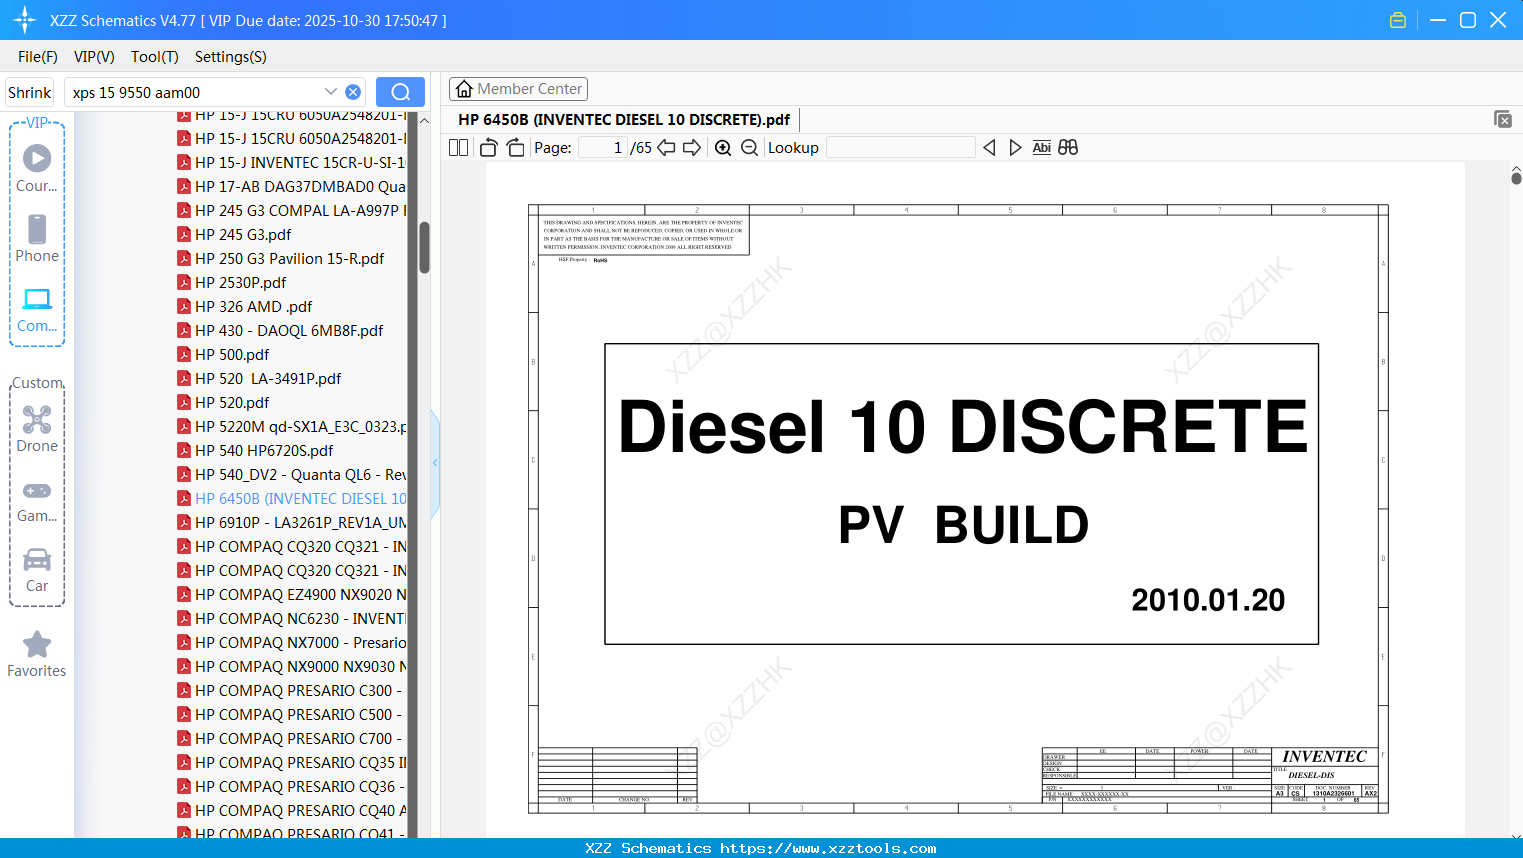Rotate page counterclockwise icon

point(488,148)
